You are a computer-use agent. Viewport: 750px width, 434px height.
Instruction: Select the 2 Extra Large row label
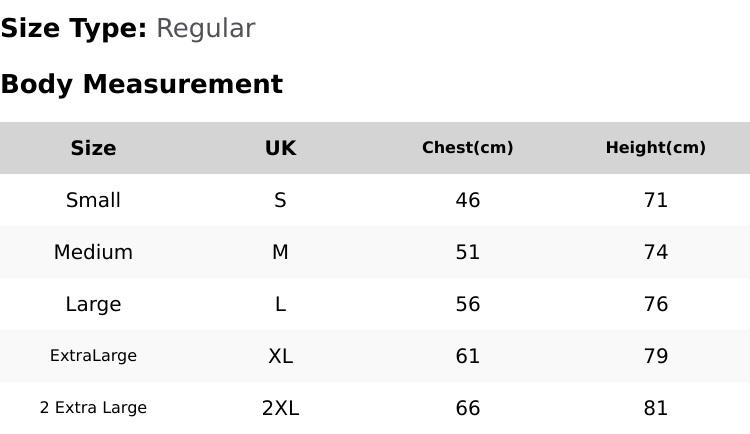tap(93, 408)
